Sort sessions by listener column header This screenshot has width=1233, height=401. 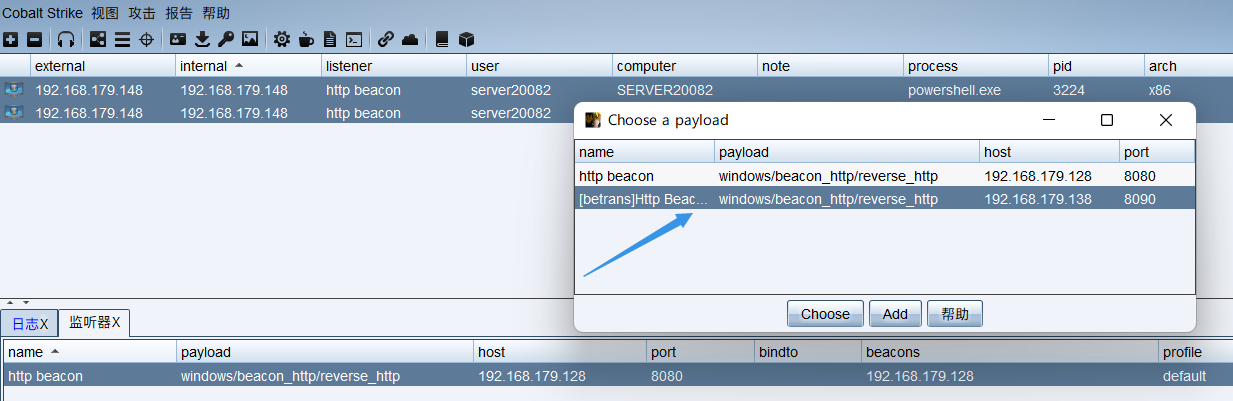pos(394,66)
